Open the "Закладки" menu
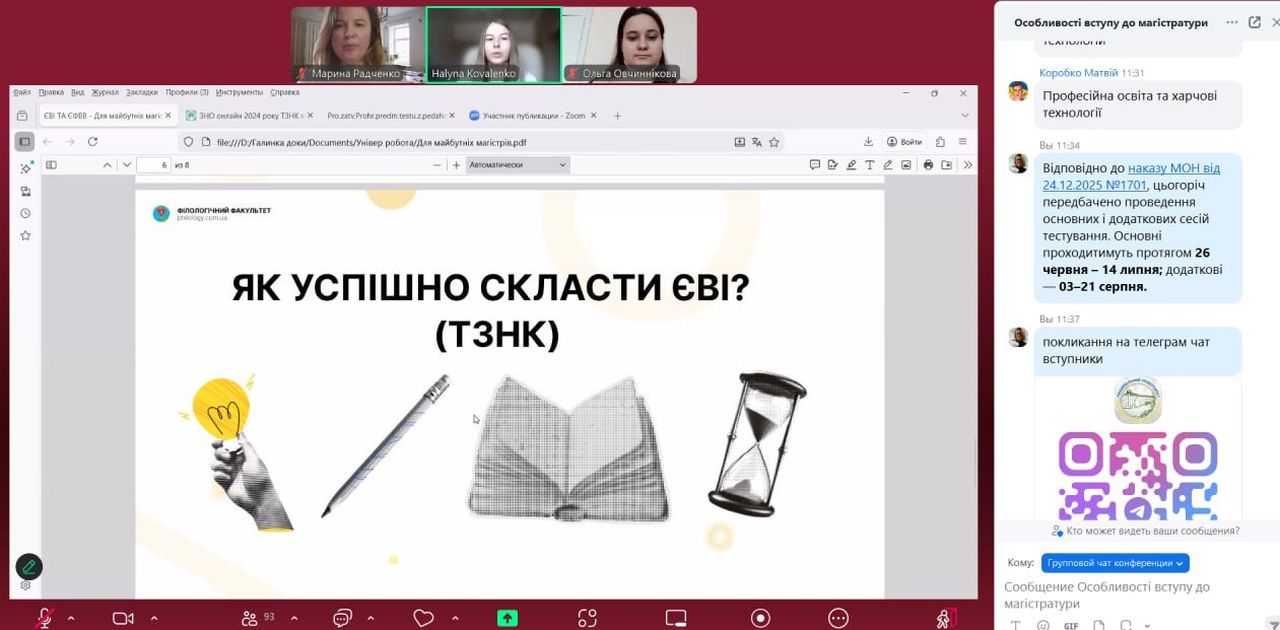The image size is (1280, 630). click(142, 92)
